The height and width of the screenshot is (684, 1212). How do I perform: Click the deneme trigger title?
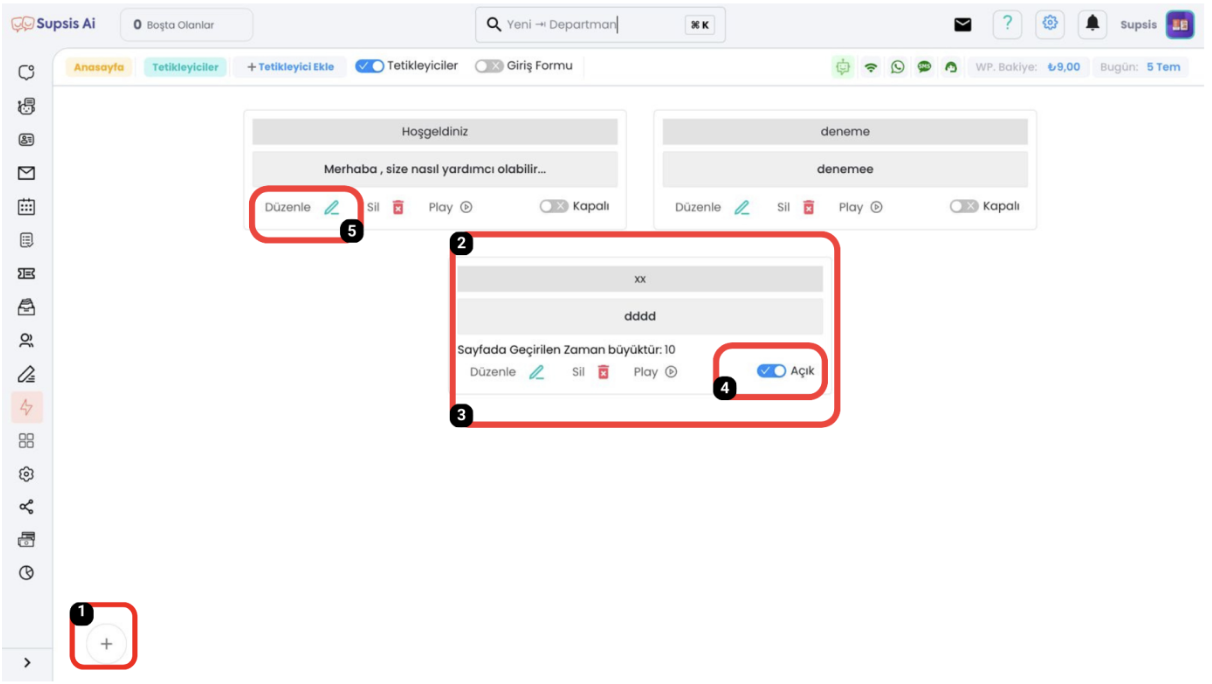(x=845, y=131)
